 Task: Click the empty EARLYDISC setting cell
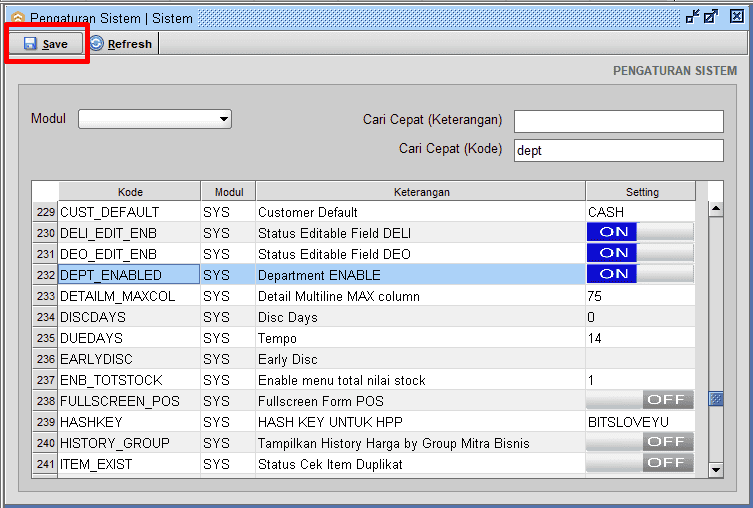click(640, 359)
